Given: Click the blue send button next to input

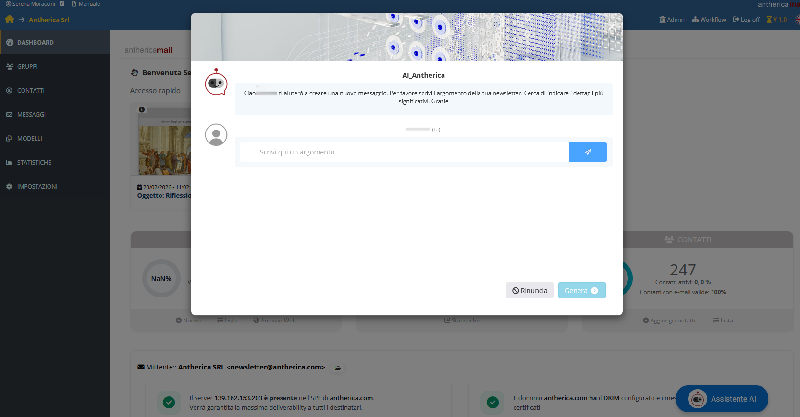Looking at the screenshot, I should (588, 152).
